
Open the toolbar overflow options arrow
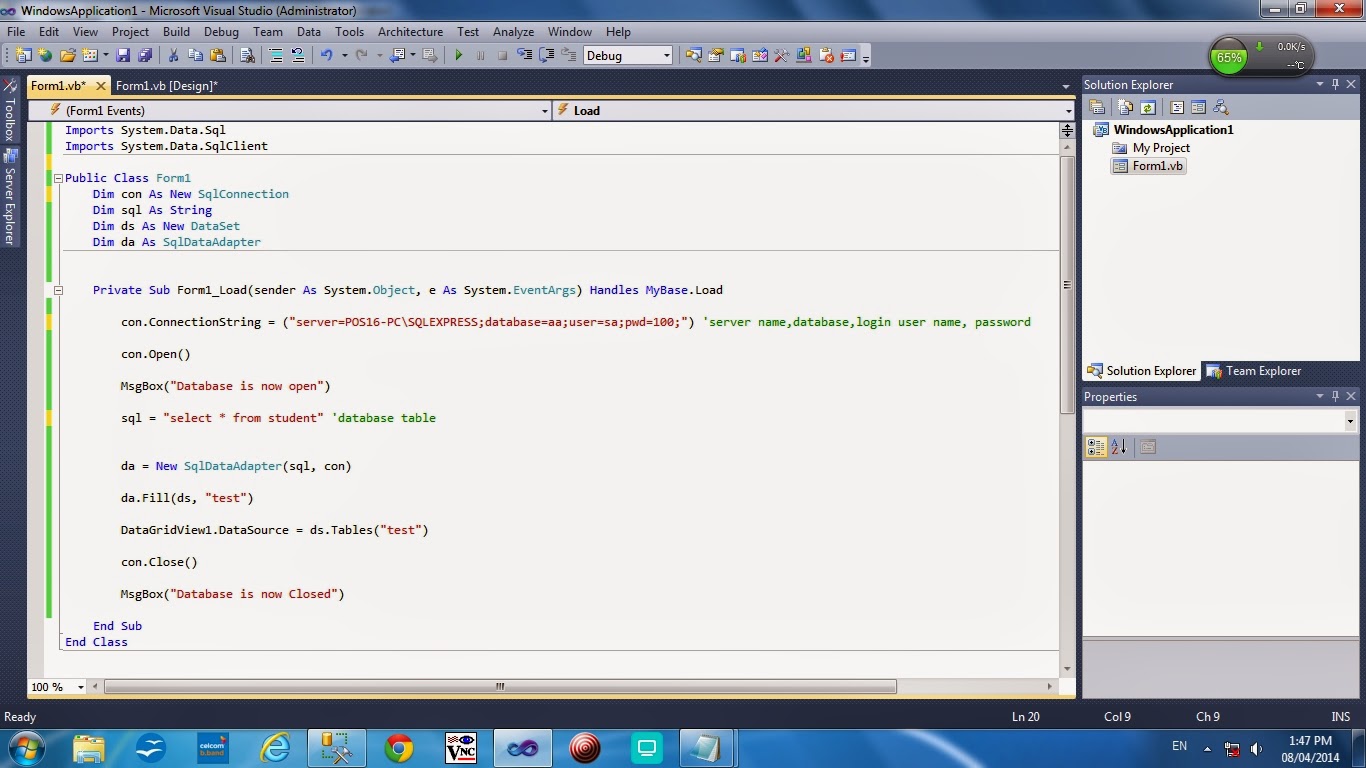(x=866, y=57)
